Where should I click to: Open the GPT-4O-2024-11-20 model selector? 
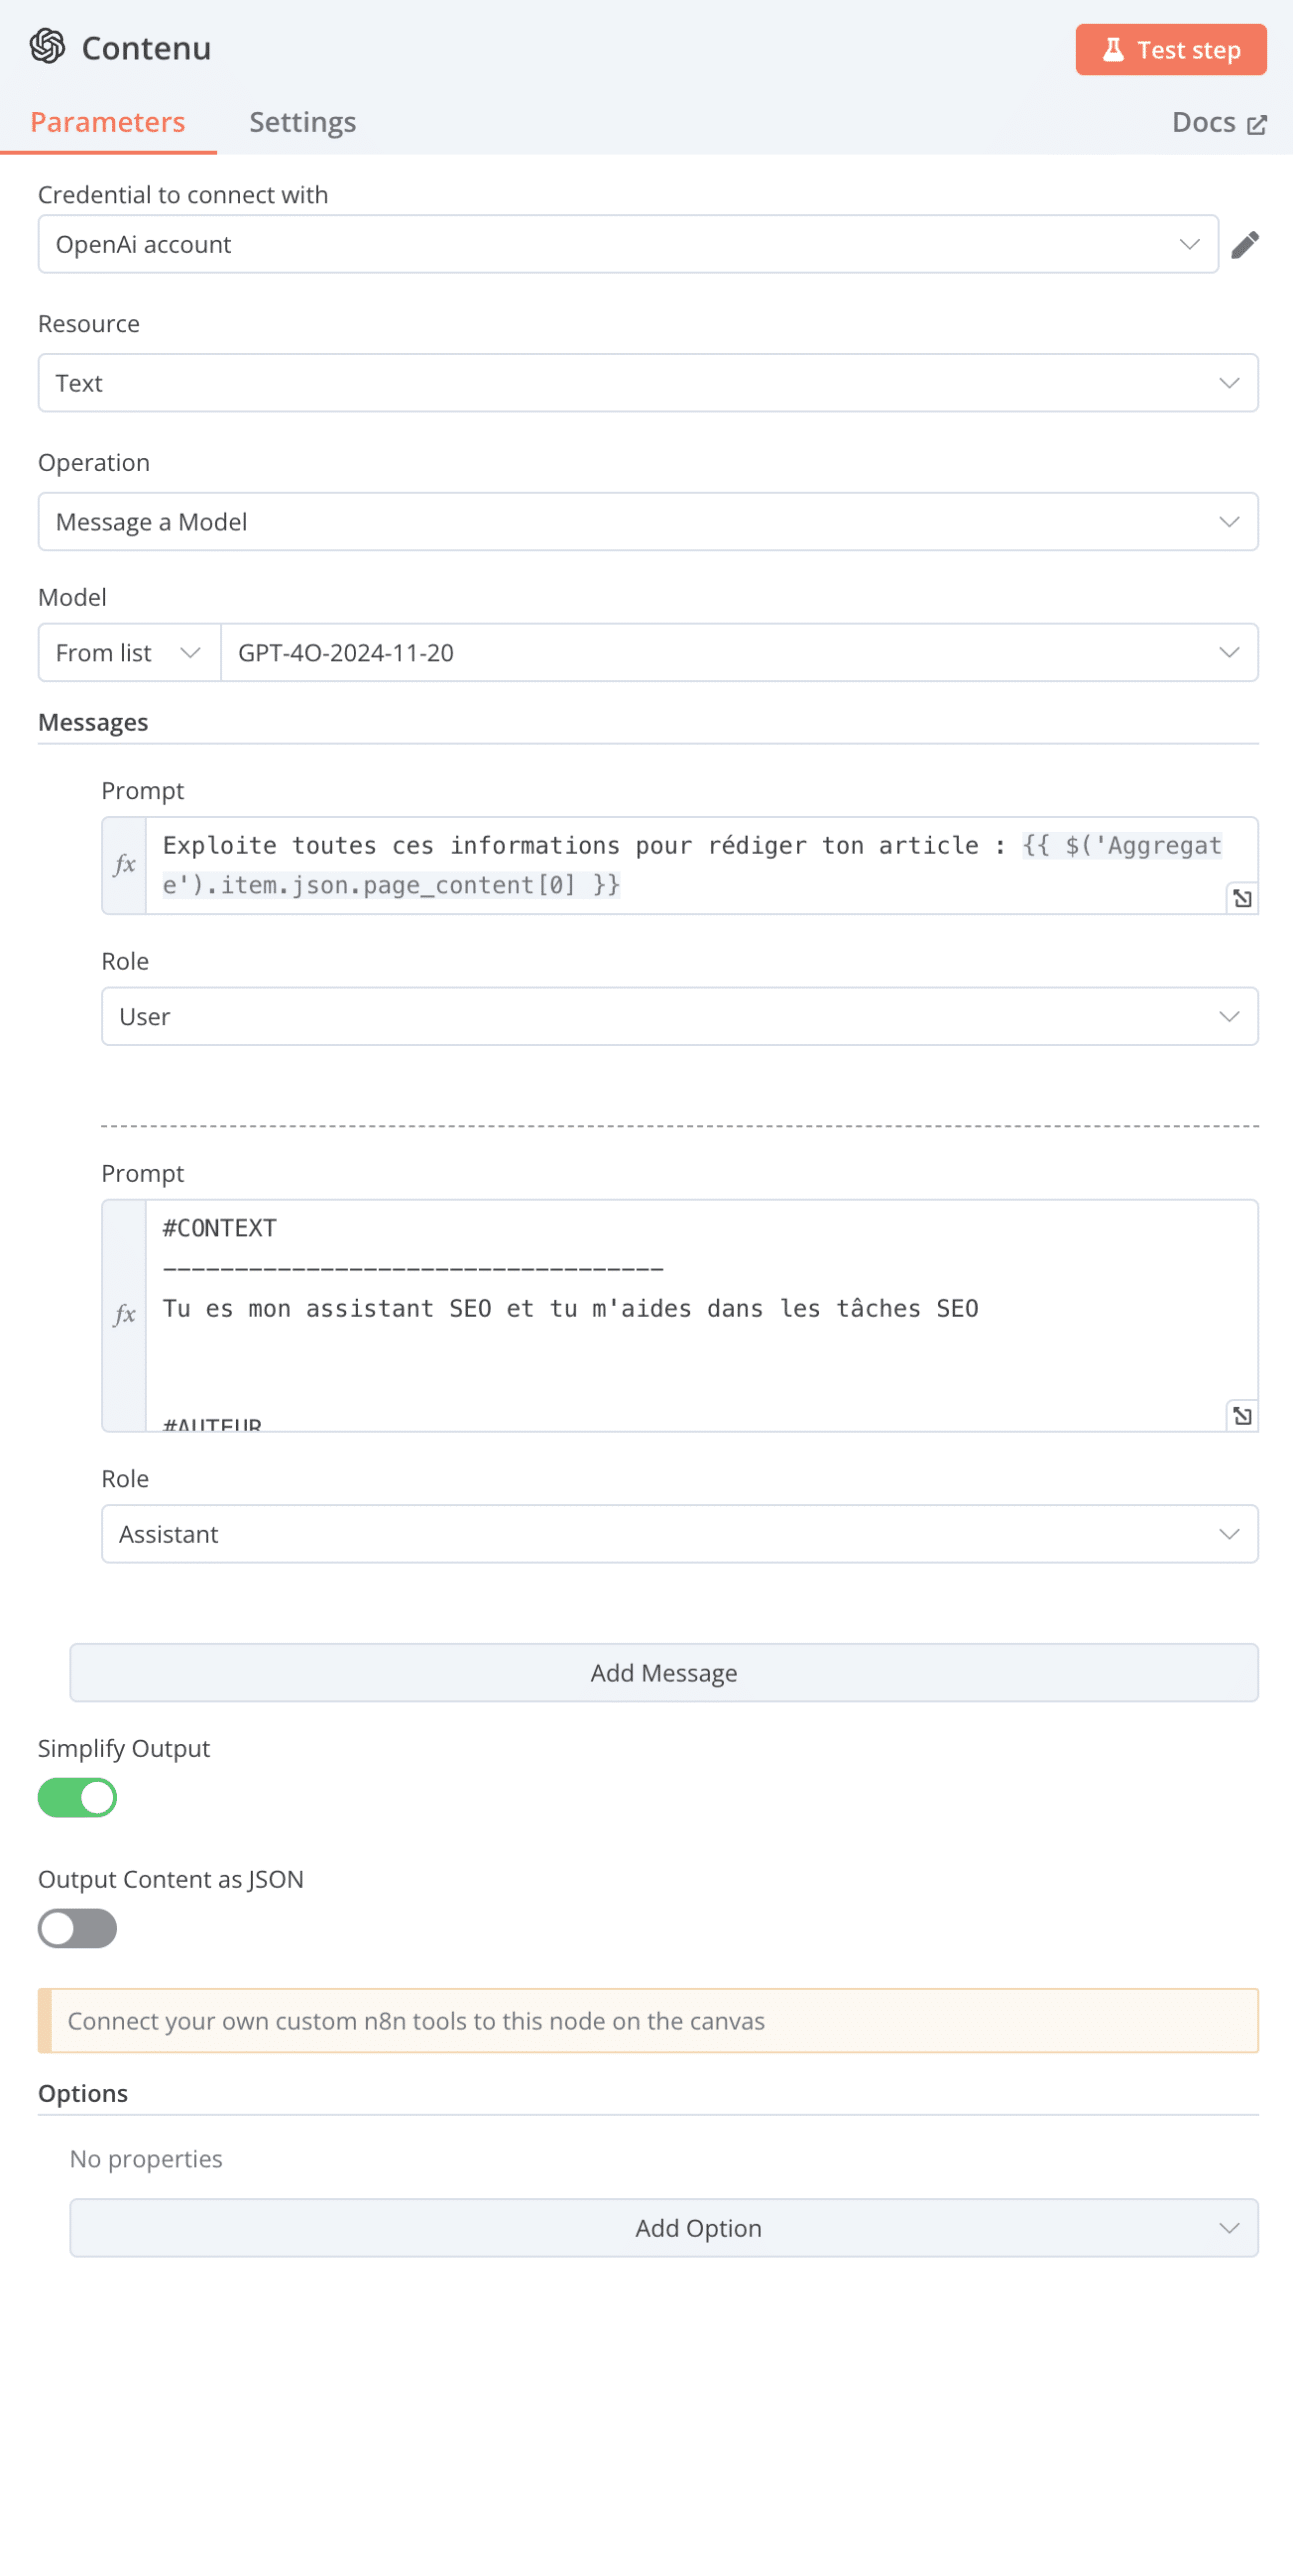click(739, 653)
